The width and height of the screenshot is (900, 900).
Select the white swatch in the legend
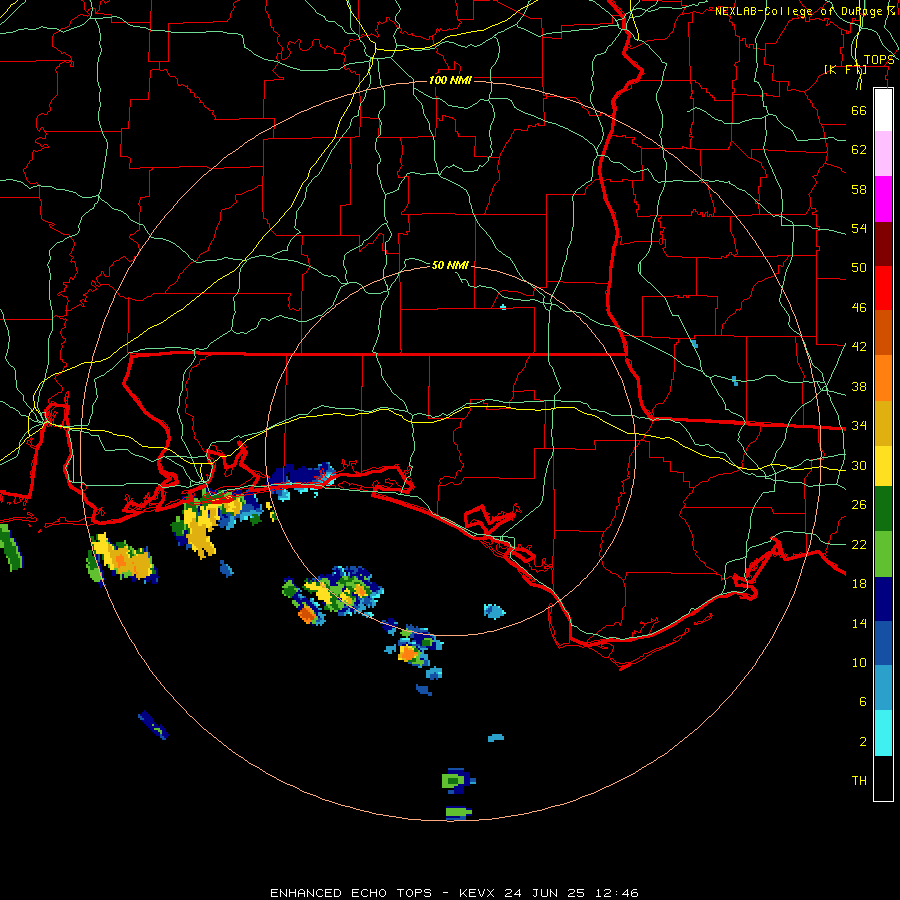point(883,110)
